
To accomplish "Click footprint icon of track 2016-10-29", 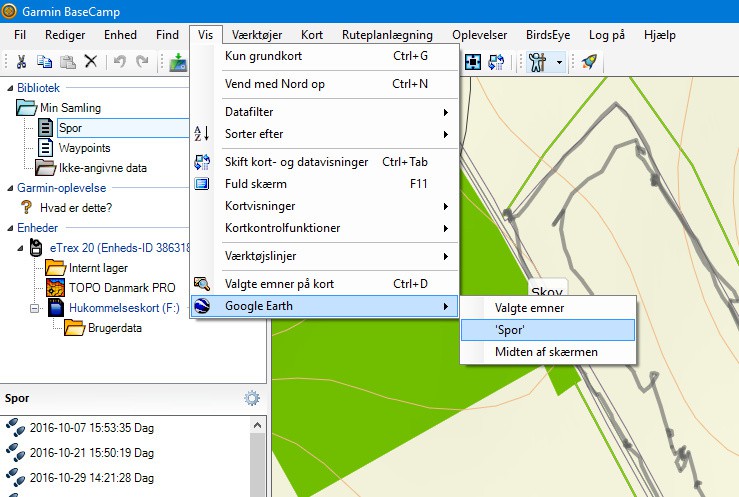I will [x=16, y=477].
